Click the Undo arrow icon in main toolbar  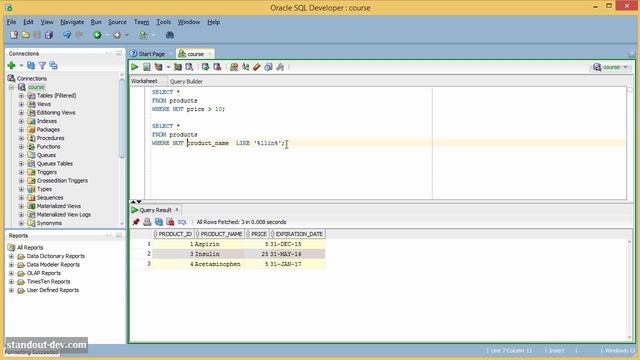click(x=67, y=35)
